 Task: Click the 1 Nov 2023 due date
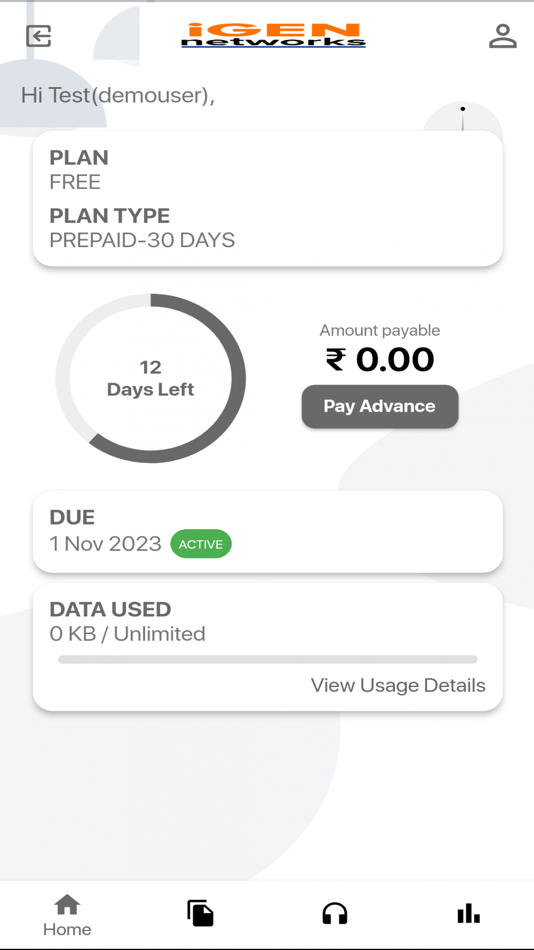(x=105, y=544)
